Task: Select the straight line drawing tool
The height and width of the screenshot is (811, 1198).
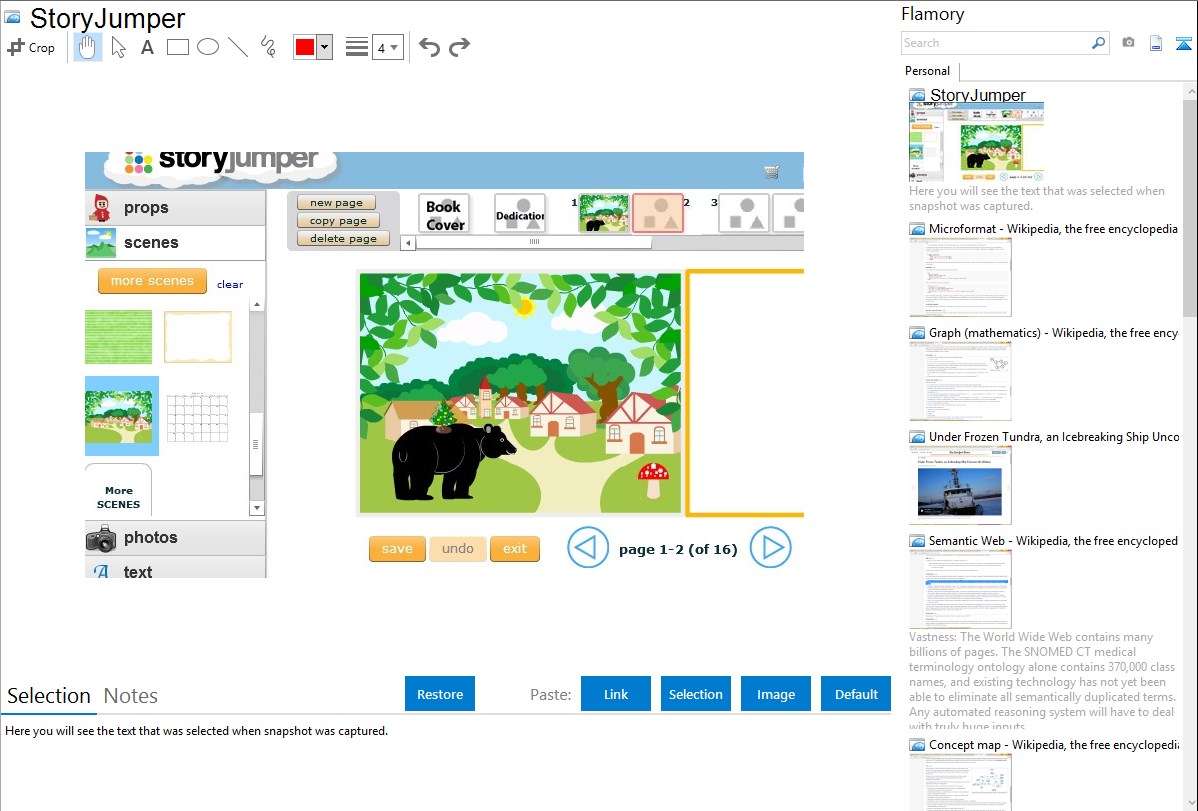Action: pyautogui.click(x=238, y=47)
